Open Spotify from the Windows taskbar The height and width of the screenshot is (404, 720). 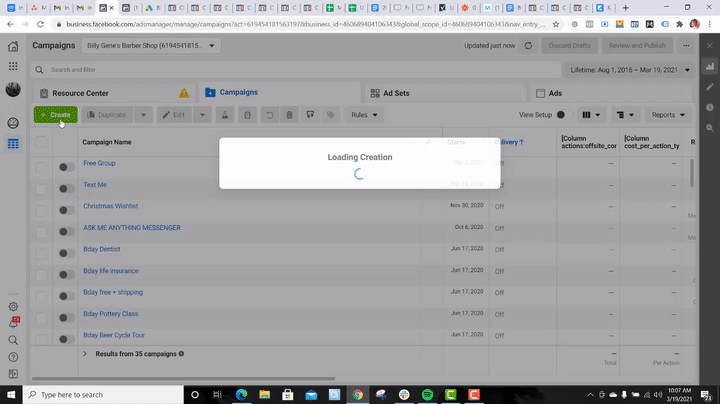(428, 394)
